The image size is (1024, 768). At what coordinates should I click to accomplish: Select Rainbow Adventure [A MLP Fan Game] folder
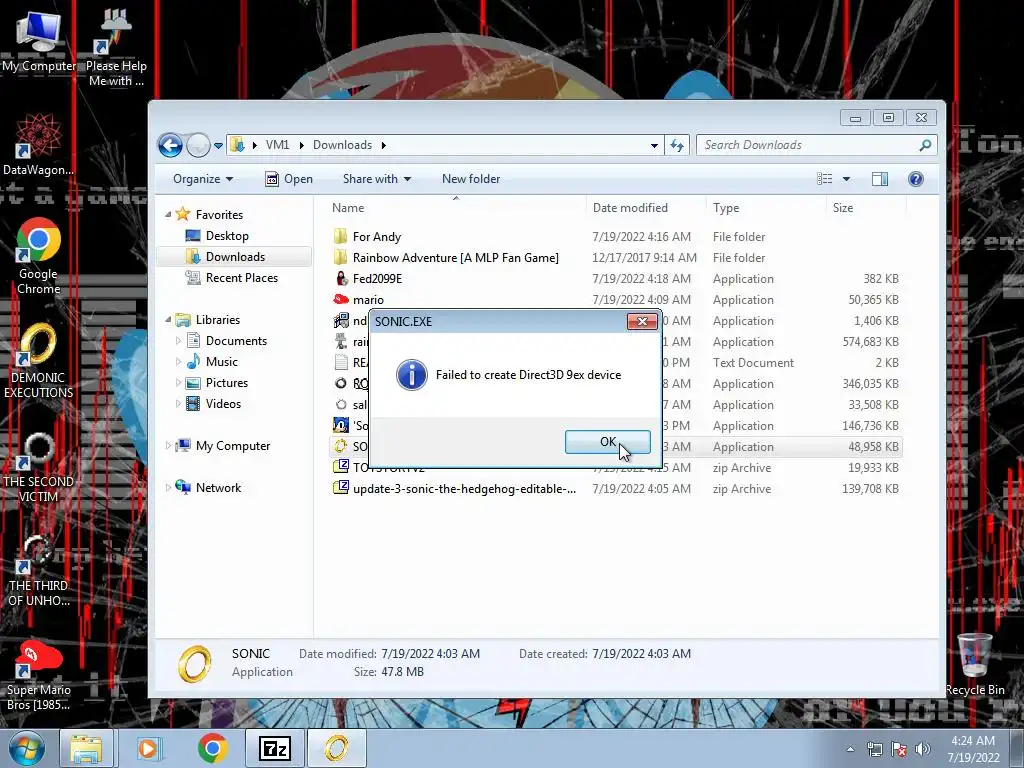pos(455,257)
